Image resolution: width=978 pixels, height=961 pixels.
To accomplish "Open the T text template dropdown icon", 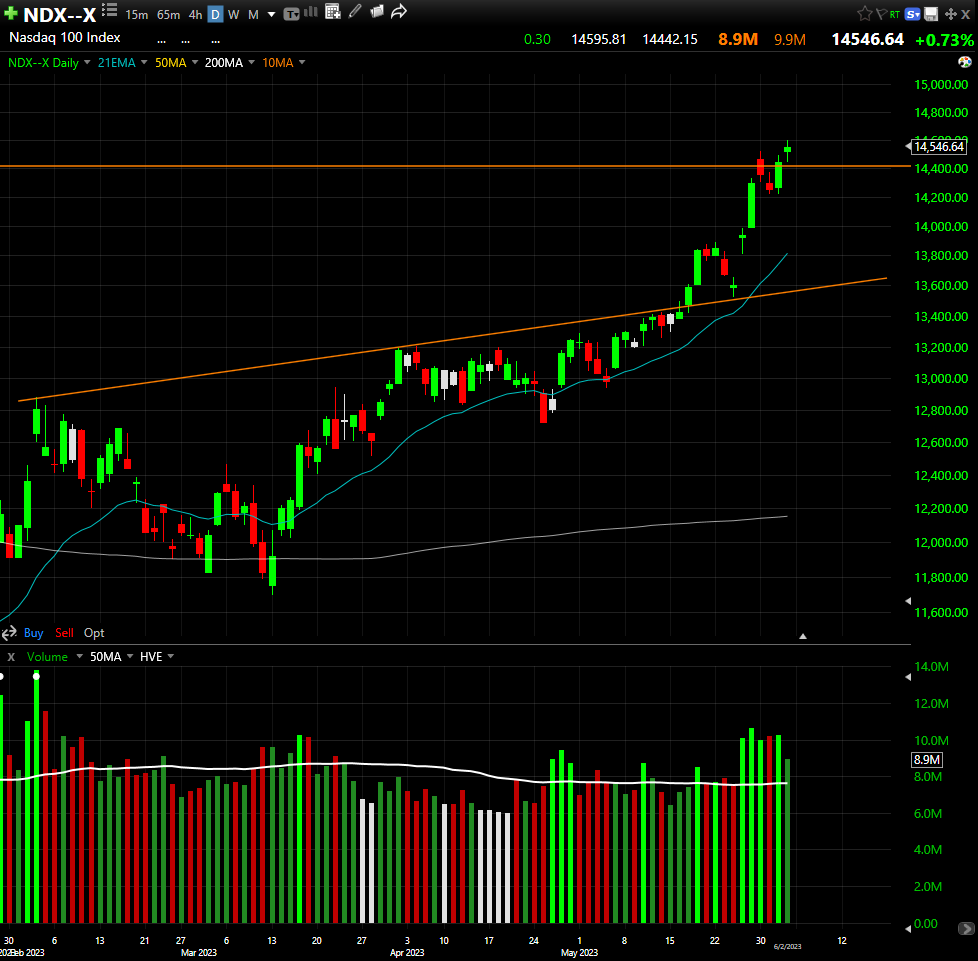I will [x=291, y=14].
